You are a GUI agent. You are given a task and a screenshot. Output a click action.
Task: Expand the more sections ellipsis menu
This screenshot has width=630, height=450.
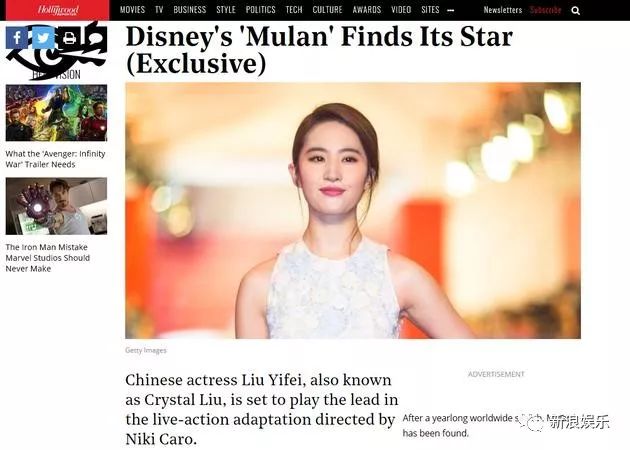451,10
